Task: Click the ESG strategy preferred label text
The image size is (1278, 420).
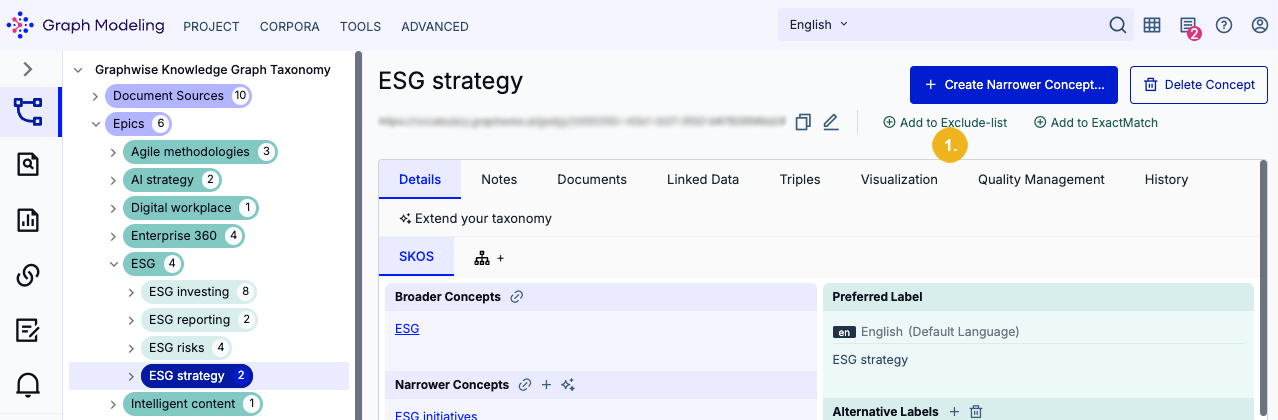Action: [x=870, y=360]
